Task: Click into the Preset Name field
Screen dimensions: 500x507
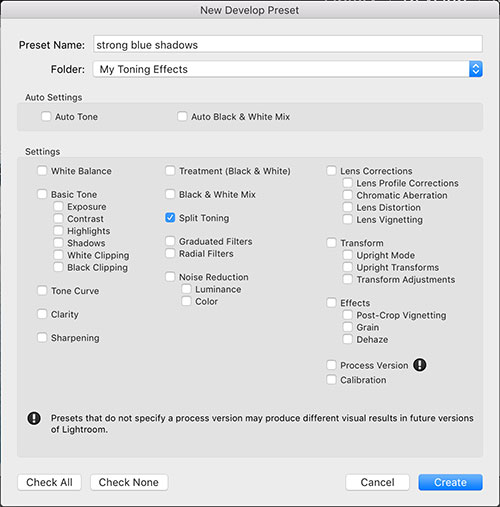Action: point(288,44)
